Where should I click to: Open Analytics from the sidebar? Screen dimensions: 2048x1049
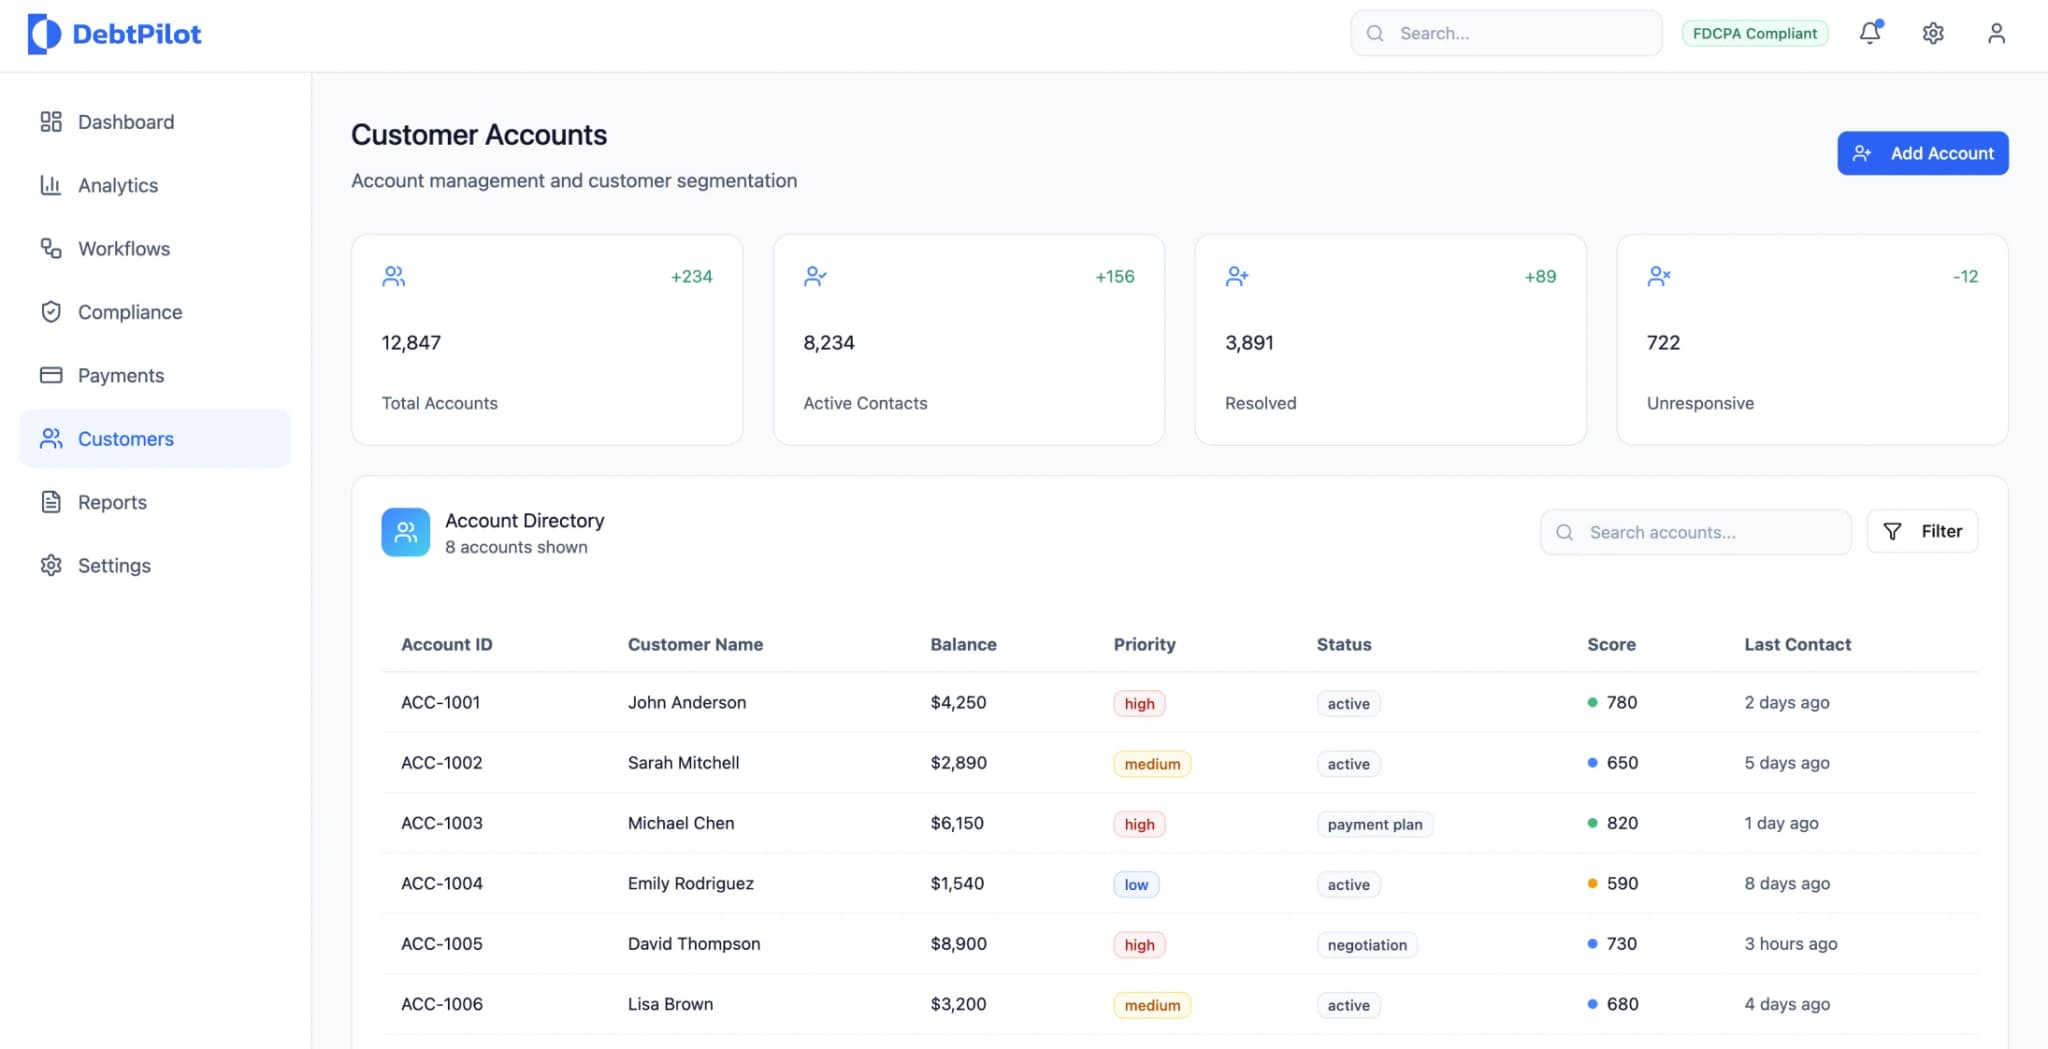tap(117, 185)
